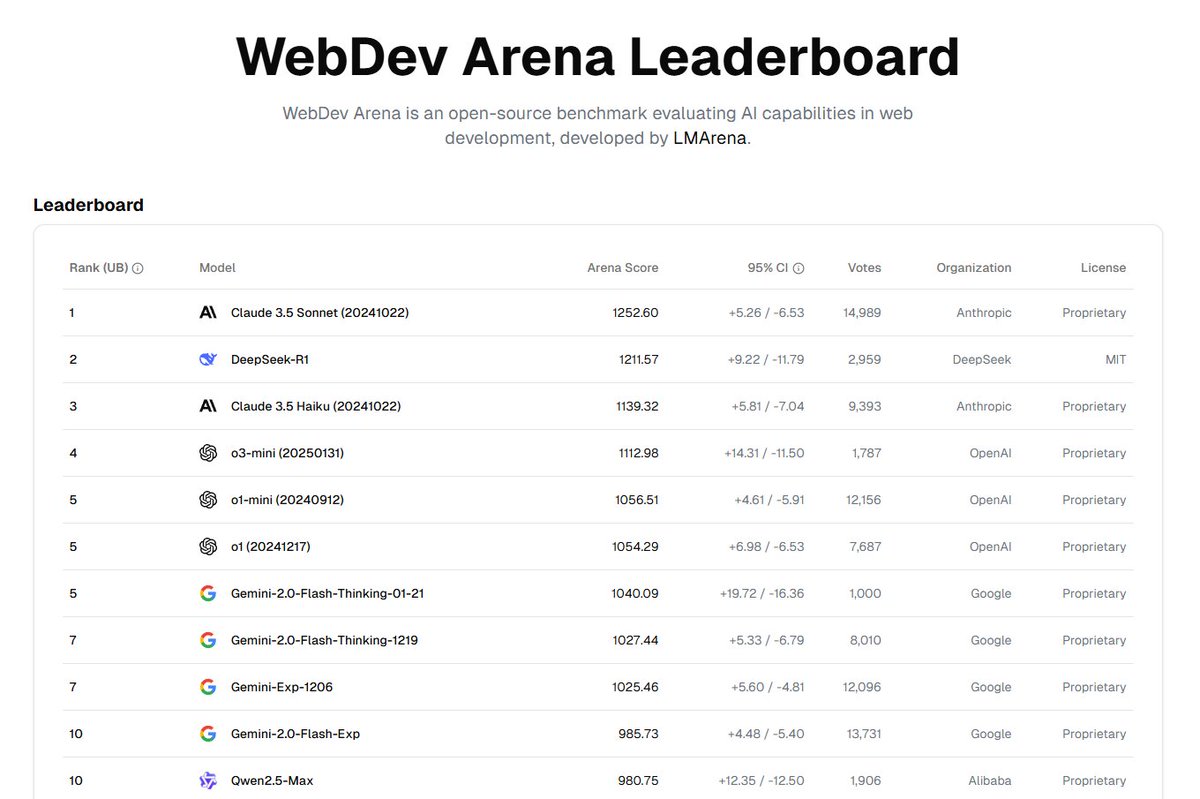Sort by the License column header
This screenshot has width=1200, height=799.
coord(1103,268)
